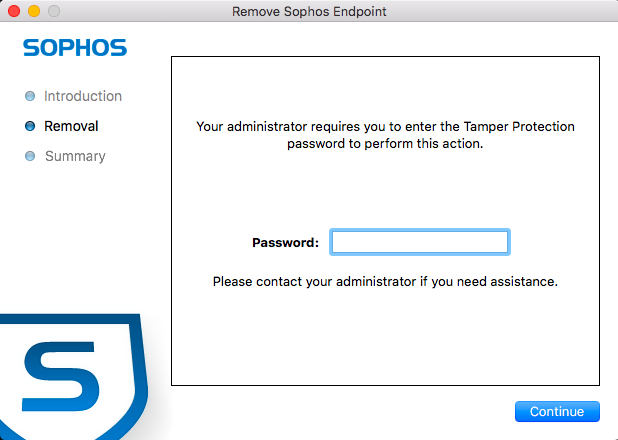Click empty title bar right of the title

(500, 11)
